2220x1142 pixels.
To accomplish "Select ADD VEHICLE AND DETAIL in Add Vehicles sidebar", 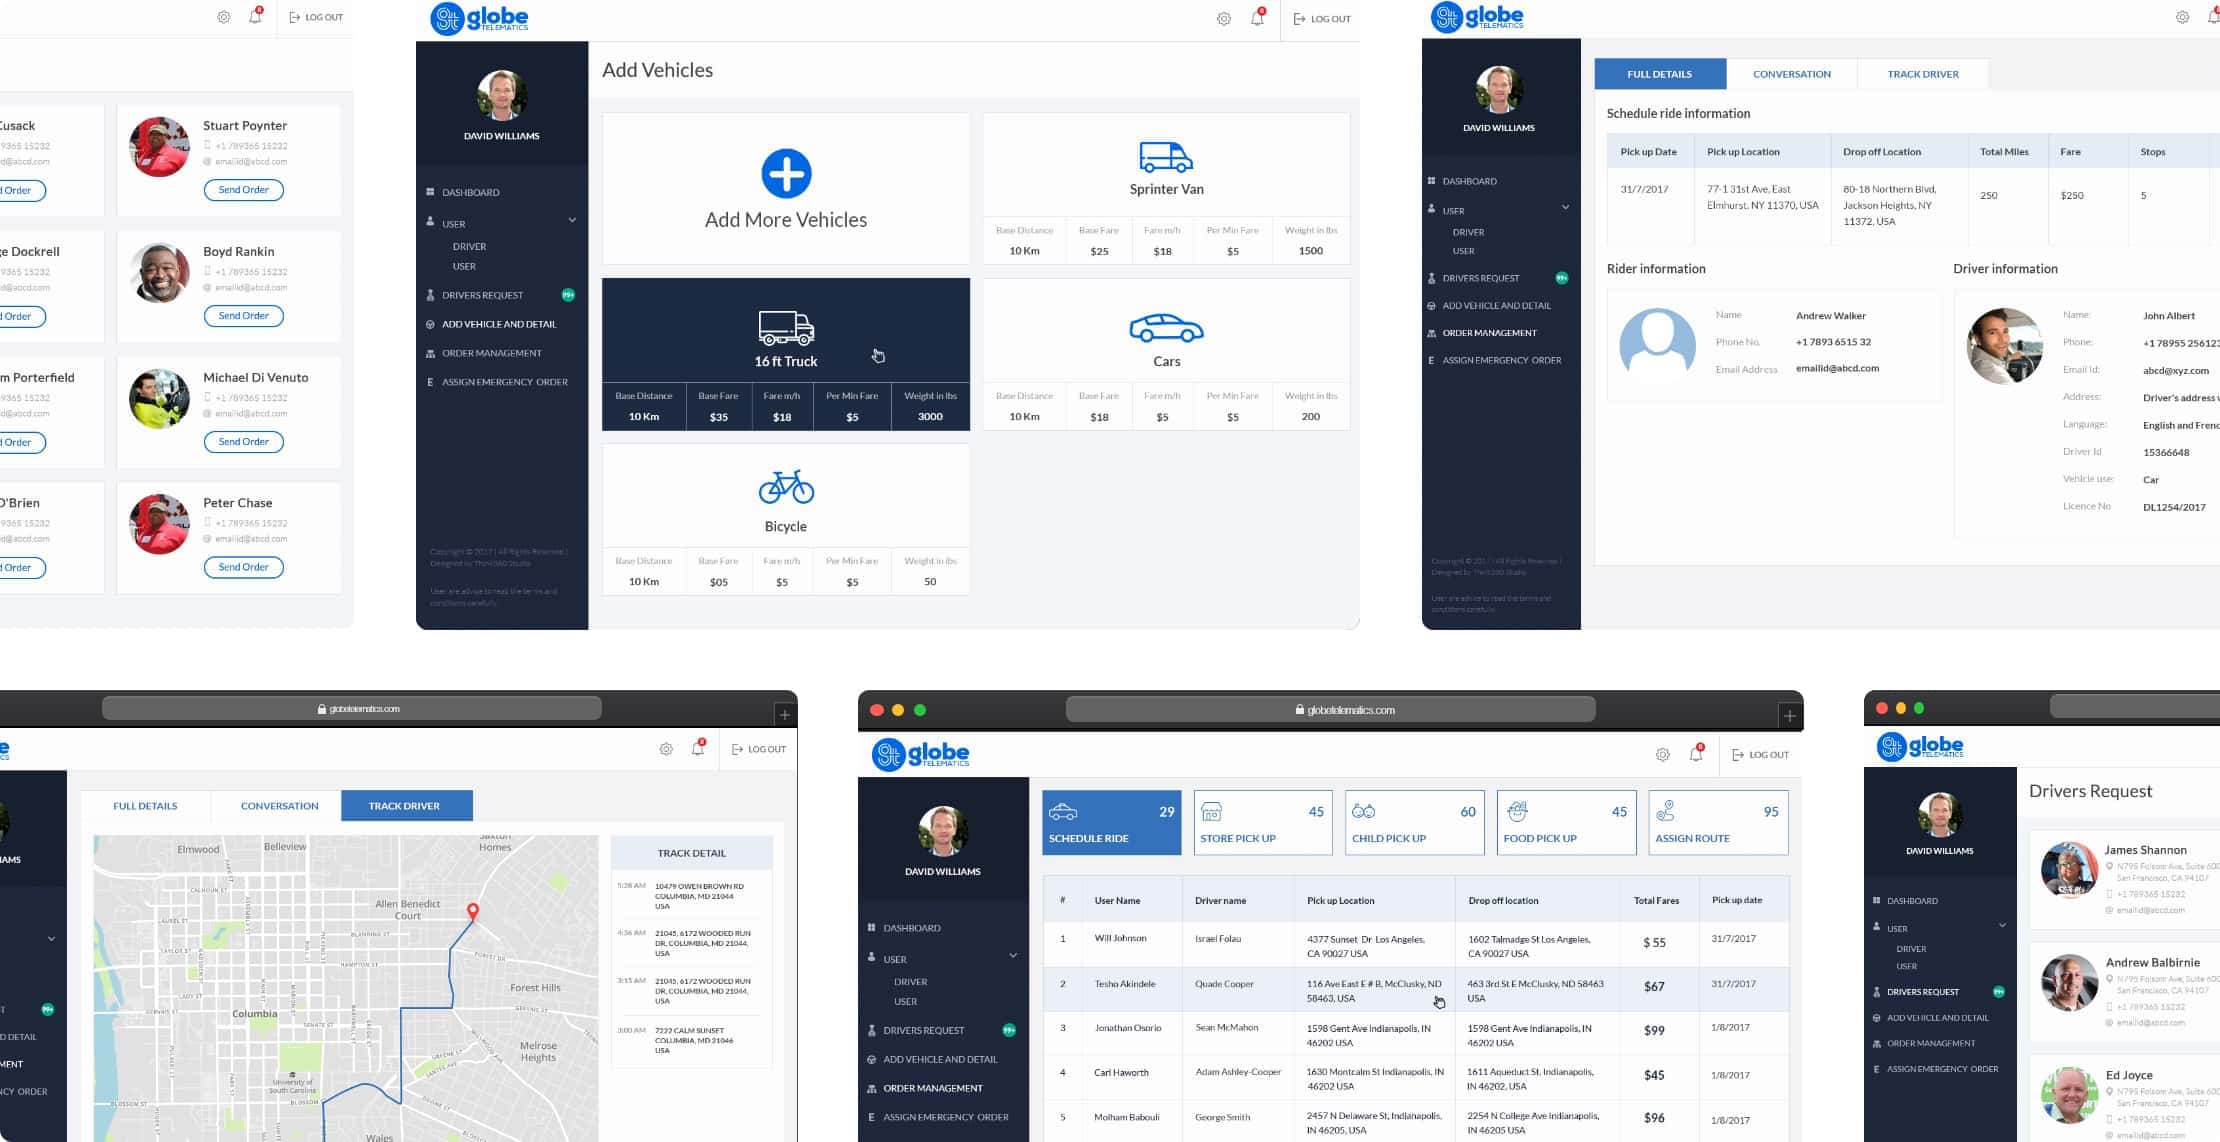I will (499, 325).
